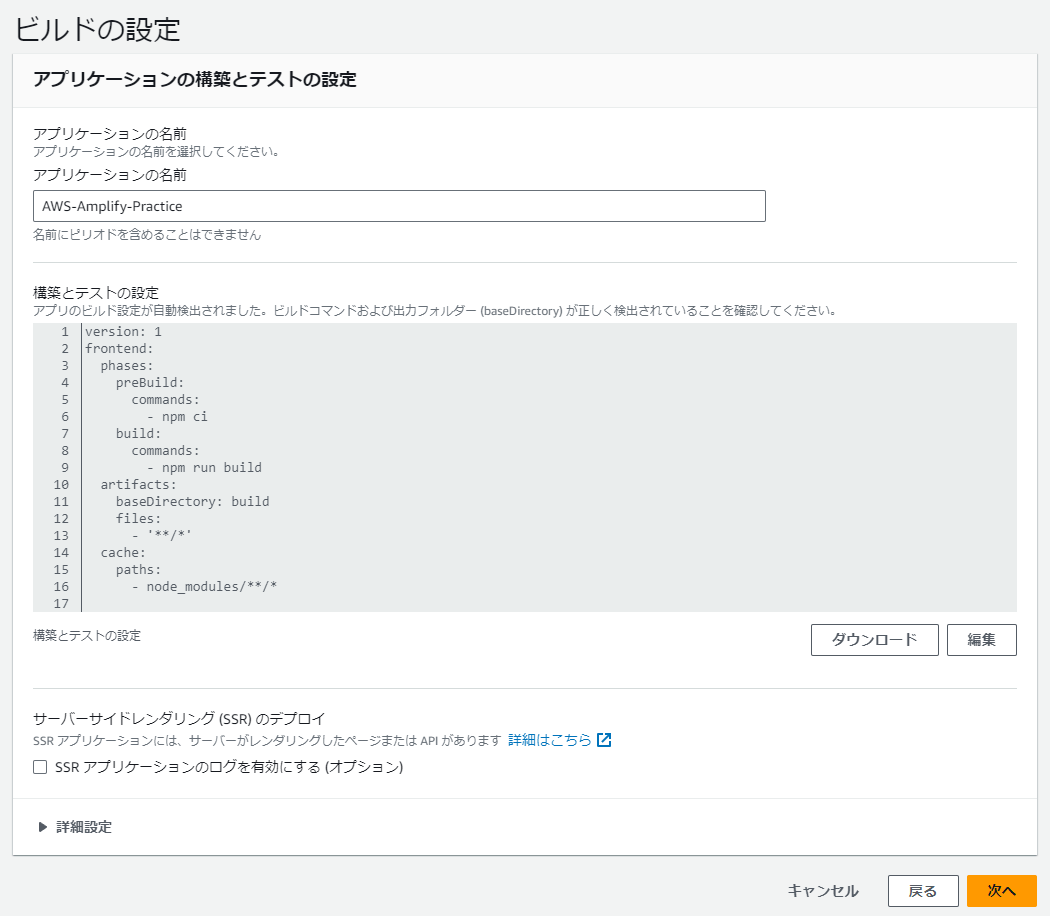
Task: Click the 名前にピリオドを含めることはできません hint text
Action: coord(147,235)
